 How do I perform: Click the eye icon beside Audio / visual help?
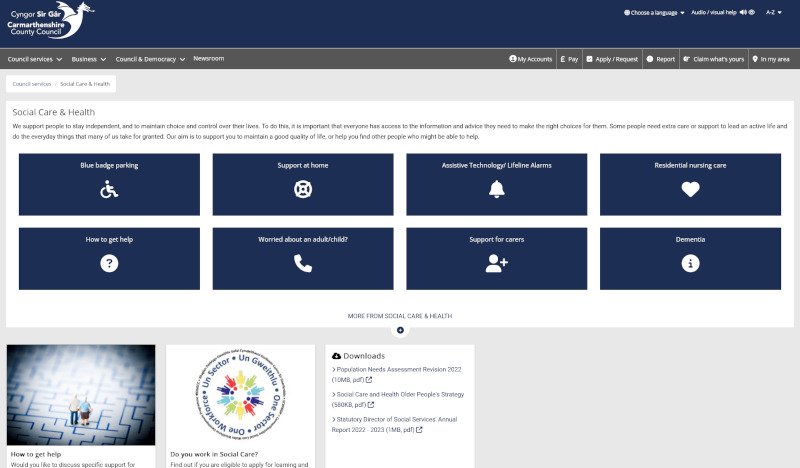pyautogui.click(x=752, y=12)
